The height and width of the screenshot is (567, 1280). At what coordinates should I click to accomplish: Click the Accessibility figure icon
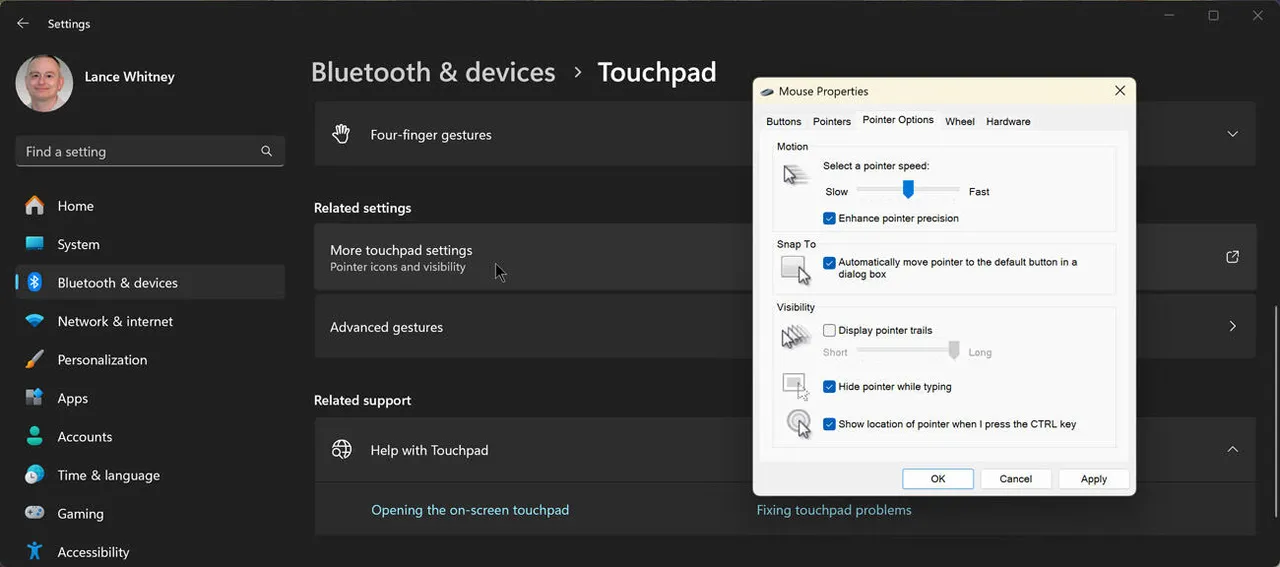pos(35,551)
